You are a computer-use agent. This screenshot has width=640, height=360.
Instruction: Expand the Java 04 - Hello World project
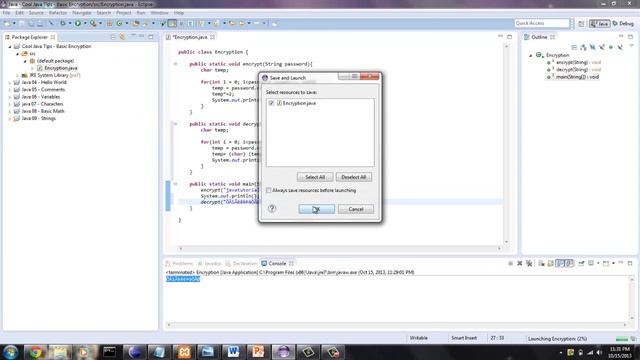[x=10, y=82]
